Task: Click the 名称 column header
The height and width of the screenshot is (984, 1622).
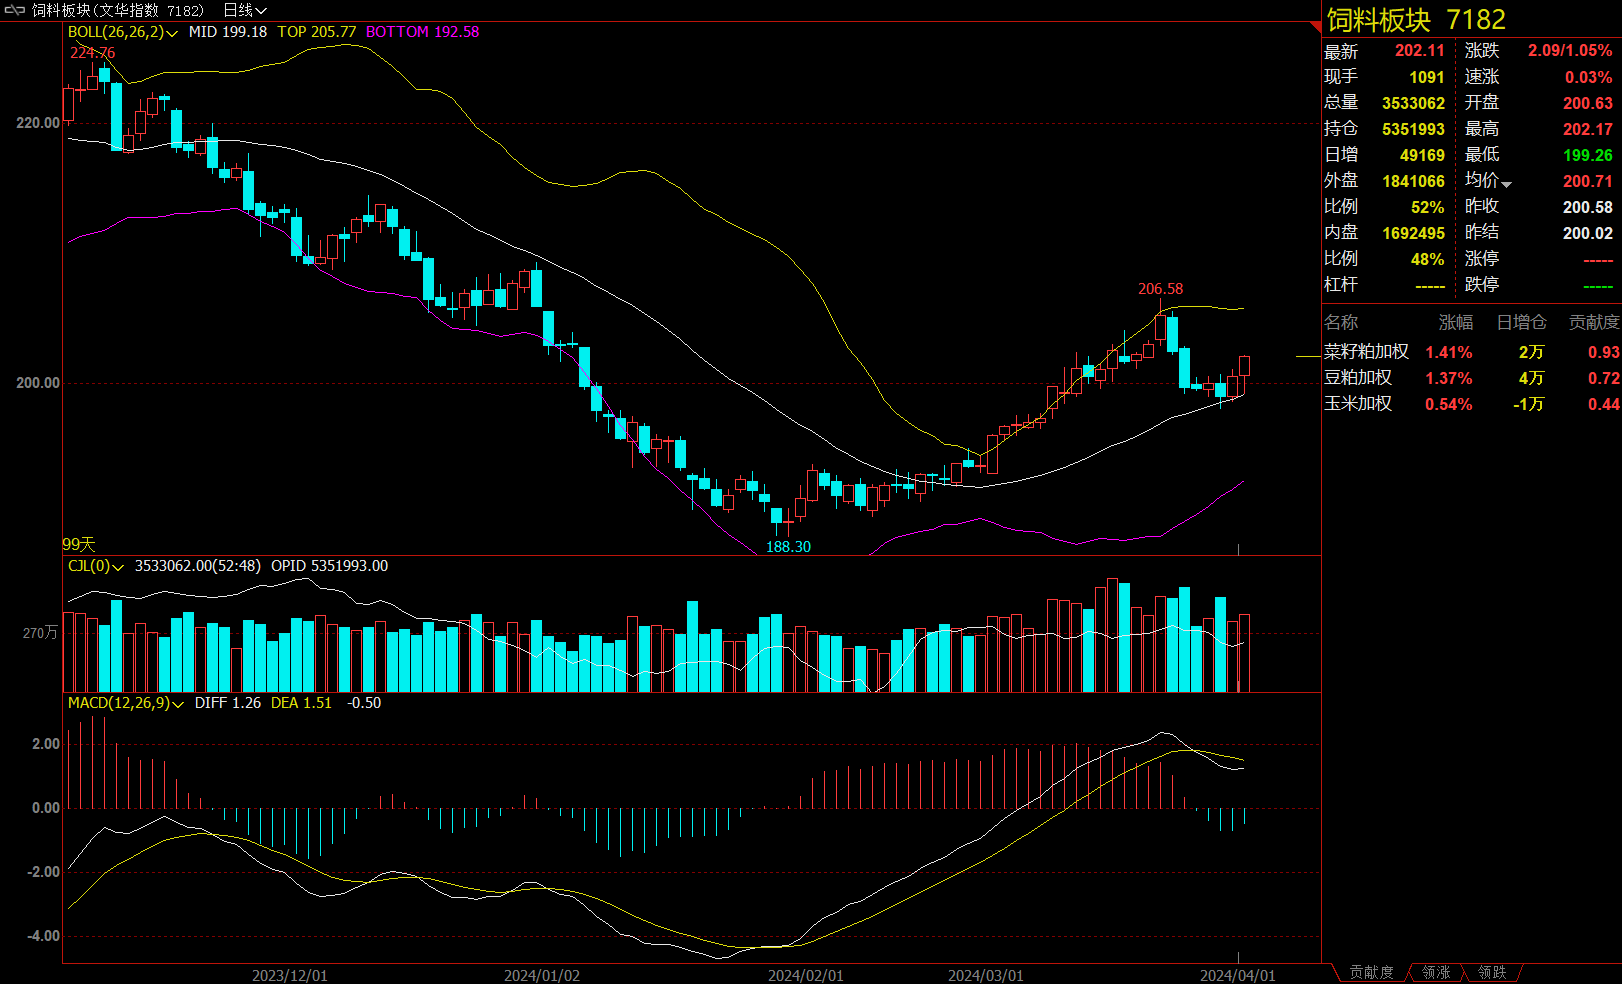Action: [1341, 322]
